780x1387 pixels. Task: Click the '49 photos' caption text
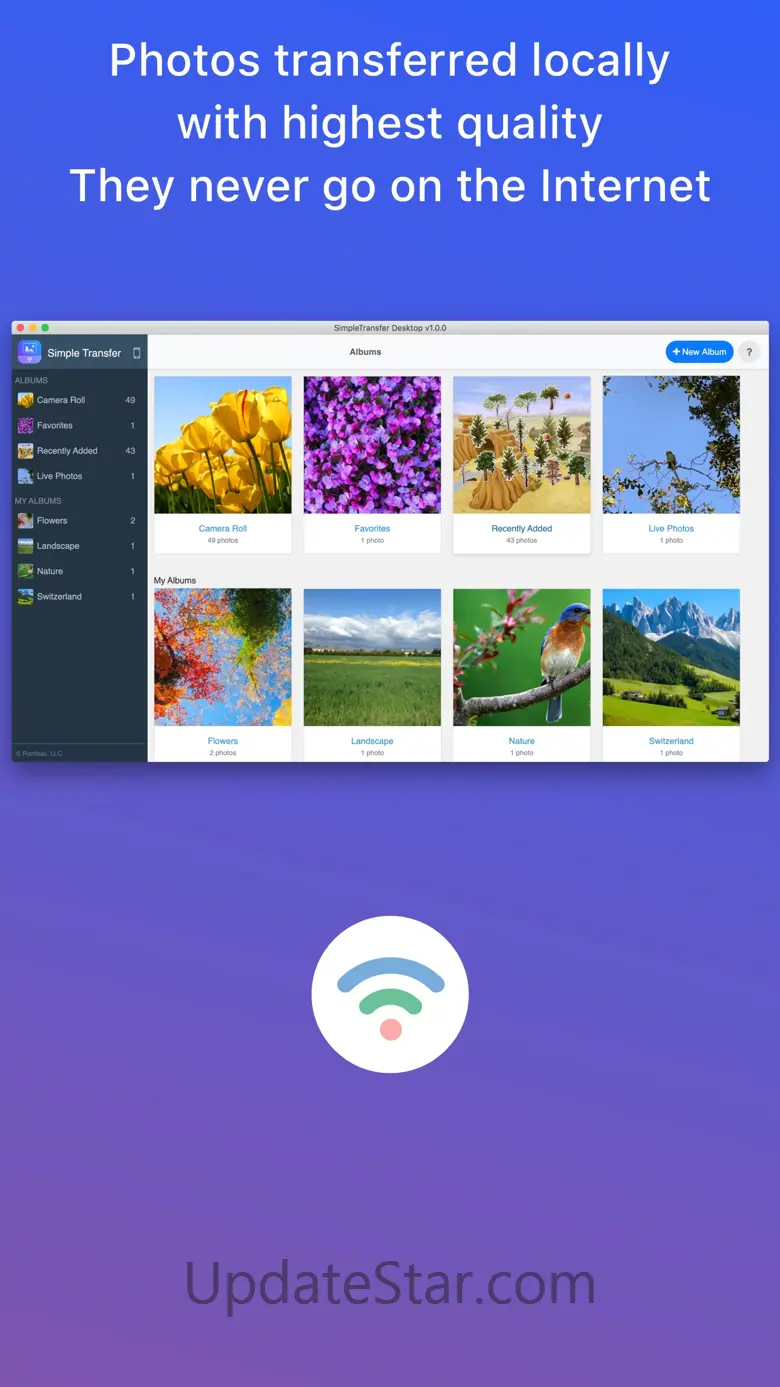pos(223,541)
